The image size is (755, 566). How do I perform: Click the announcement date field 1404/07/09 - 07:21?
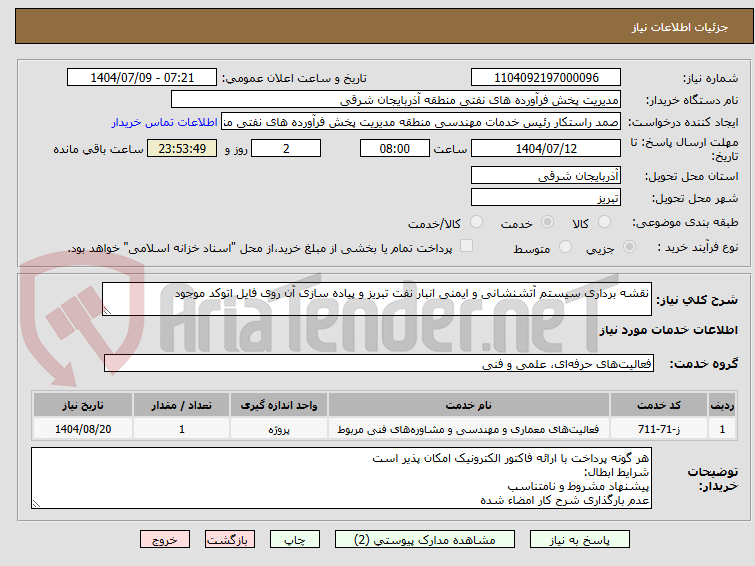click(142, 78)
